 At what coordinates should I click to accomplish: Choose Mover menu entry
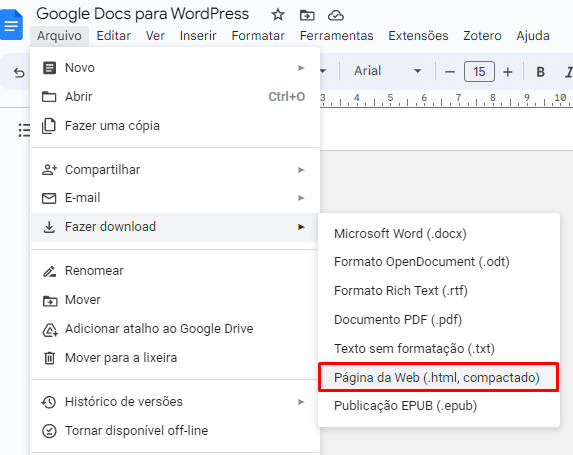175,300
